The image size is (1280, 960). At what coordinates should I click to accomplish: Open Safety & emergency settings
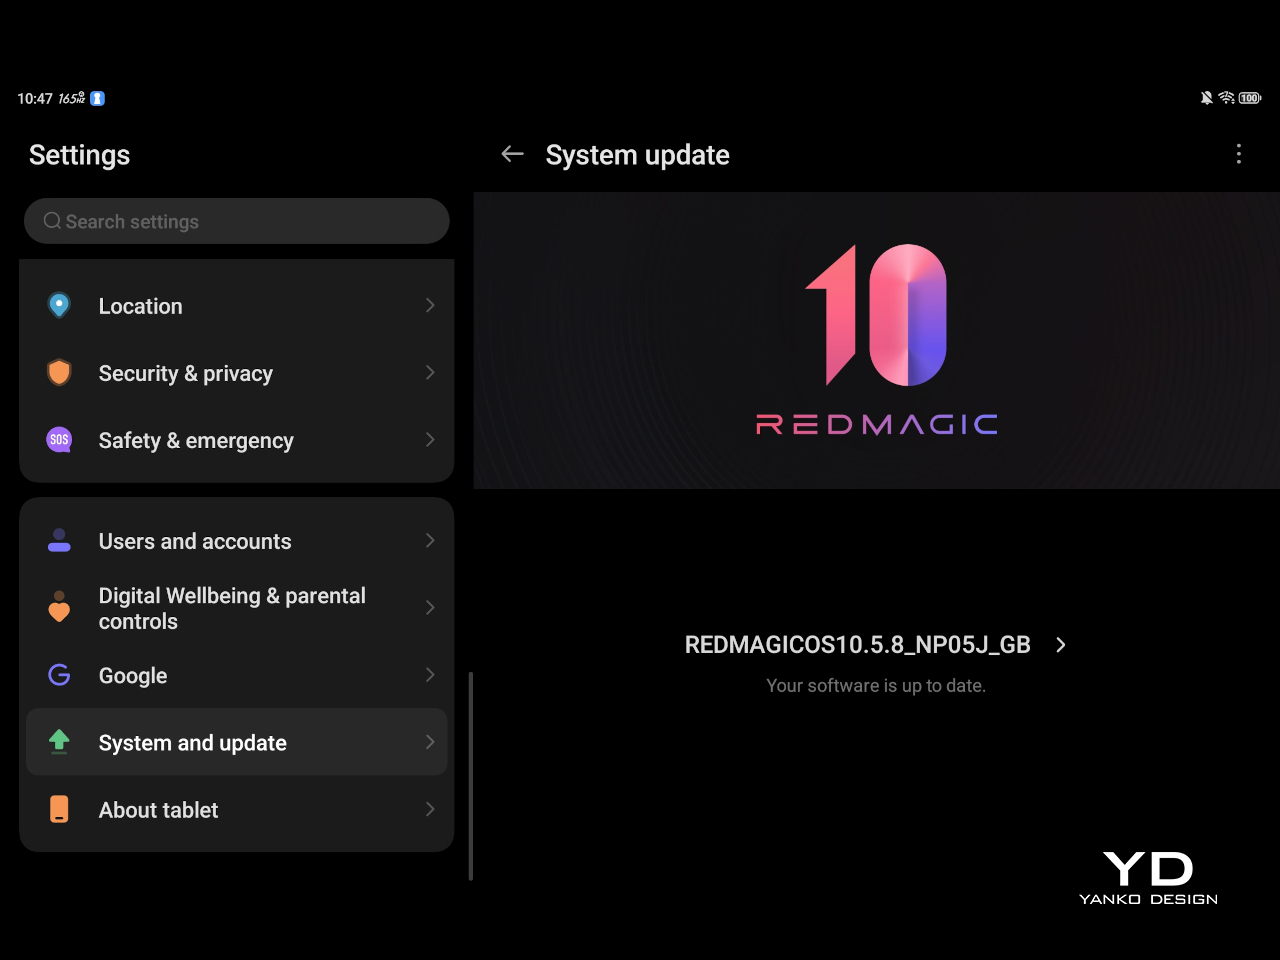196,440
